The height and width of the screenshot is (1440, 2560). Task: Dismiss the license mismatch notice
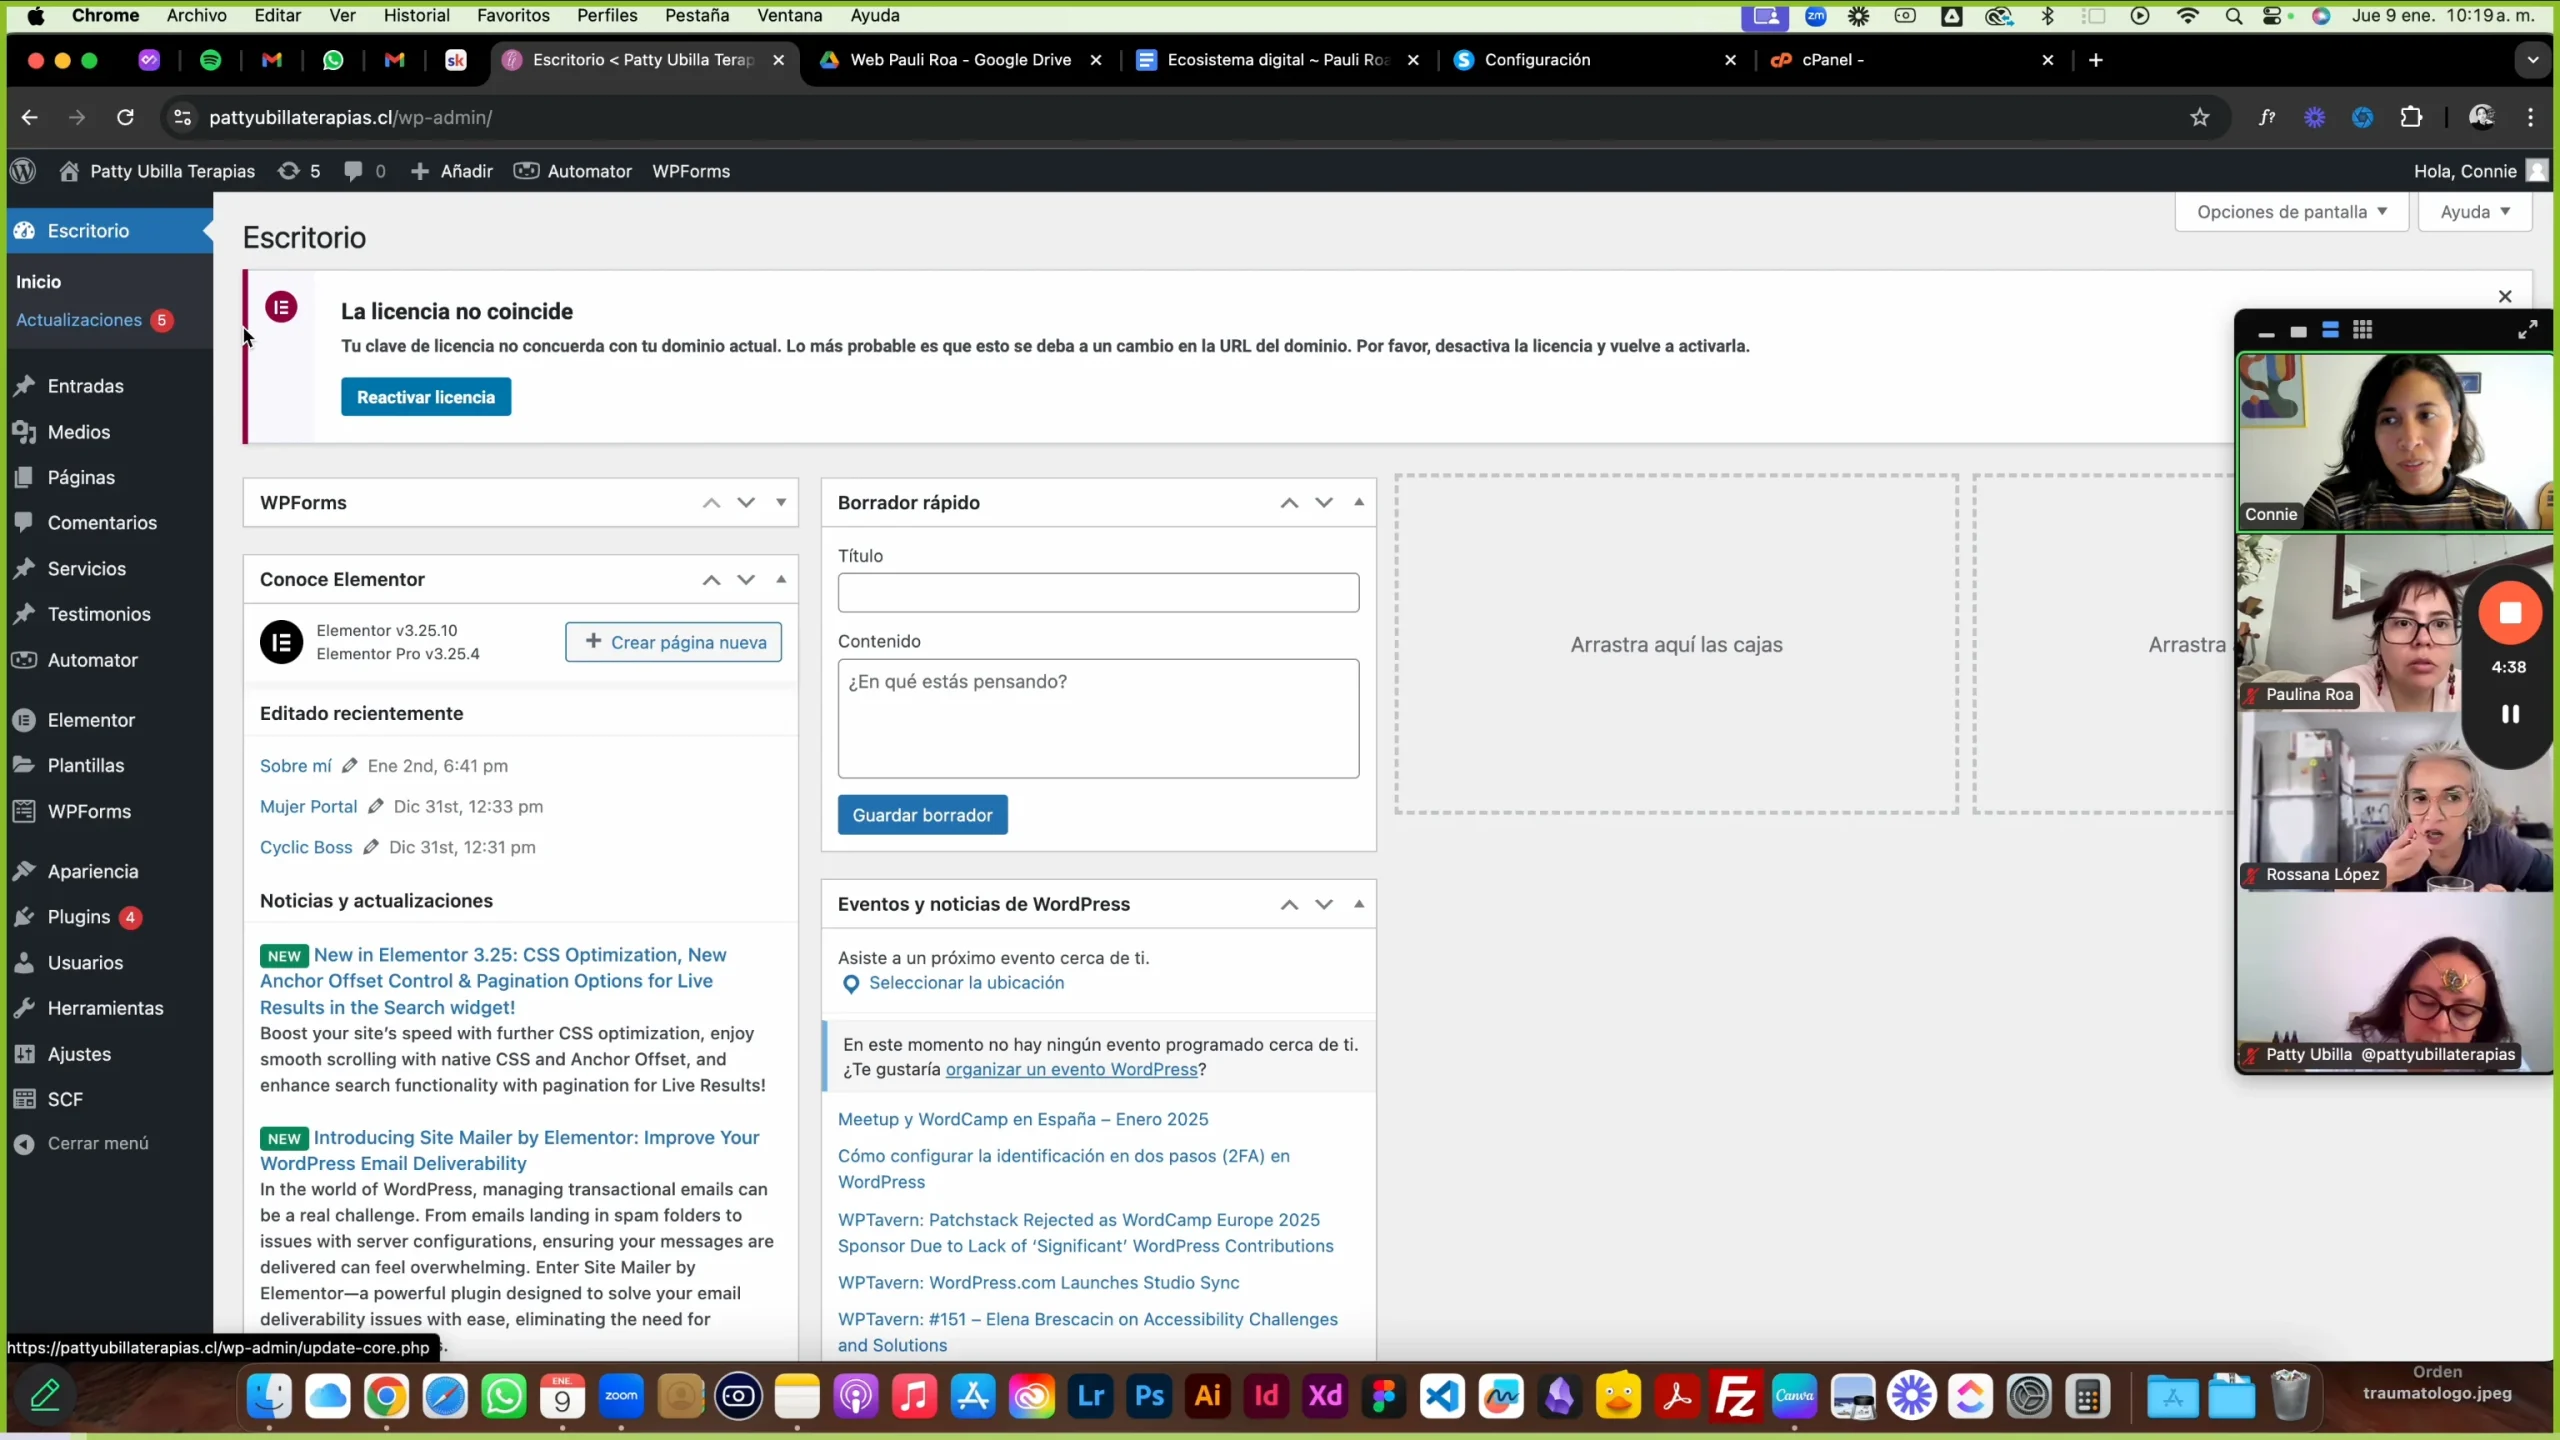click(2505, 296)
